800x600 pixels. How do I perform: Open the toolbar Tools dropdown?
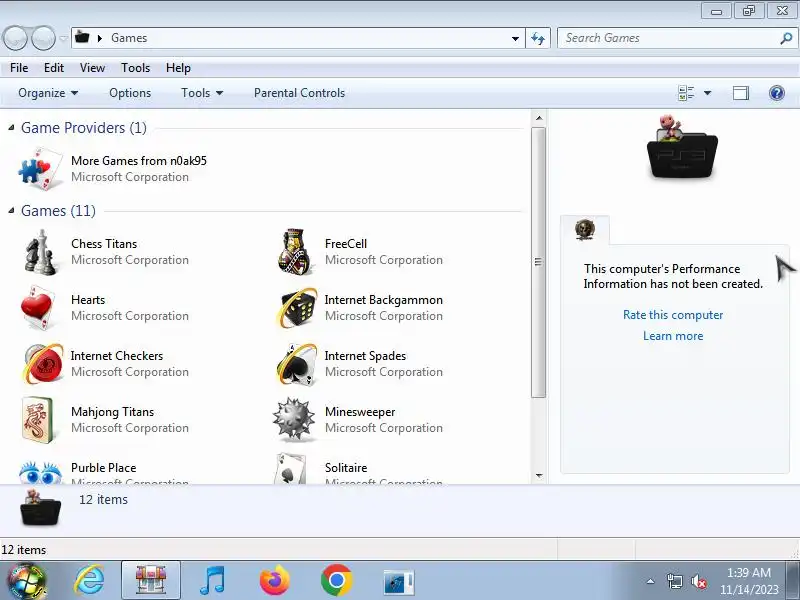click(202, 93)
